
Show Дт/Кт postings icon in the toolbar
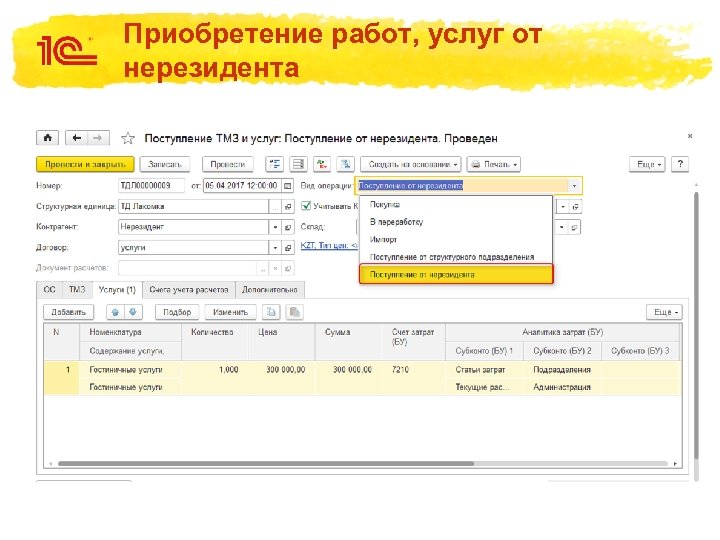322,164
